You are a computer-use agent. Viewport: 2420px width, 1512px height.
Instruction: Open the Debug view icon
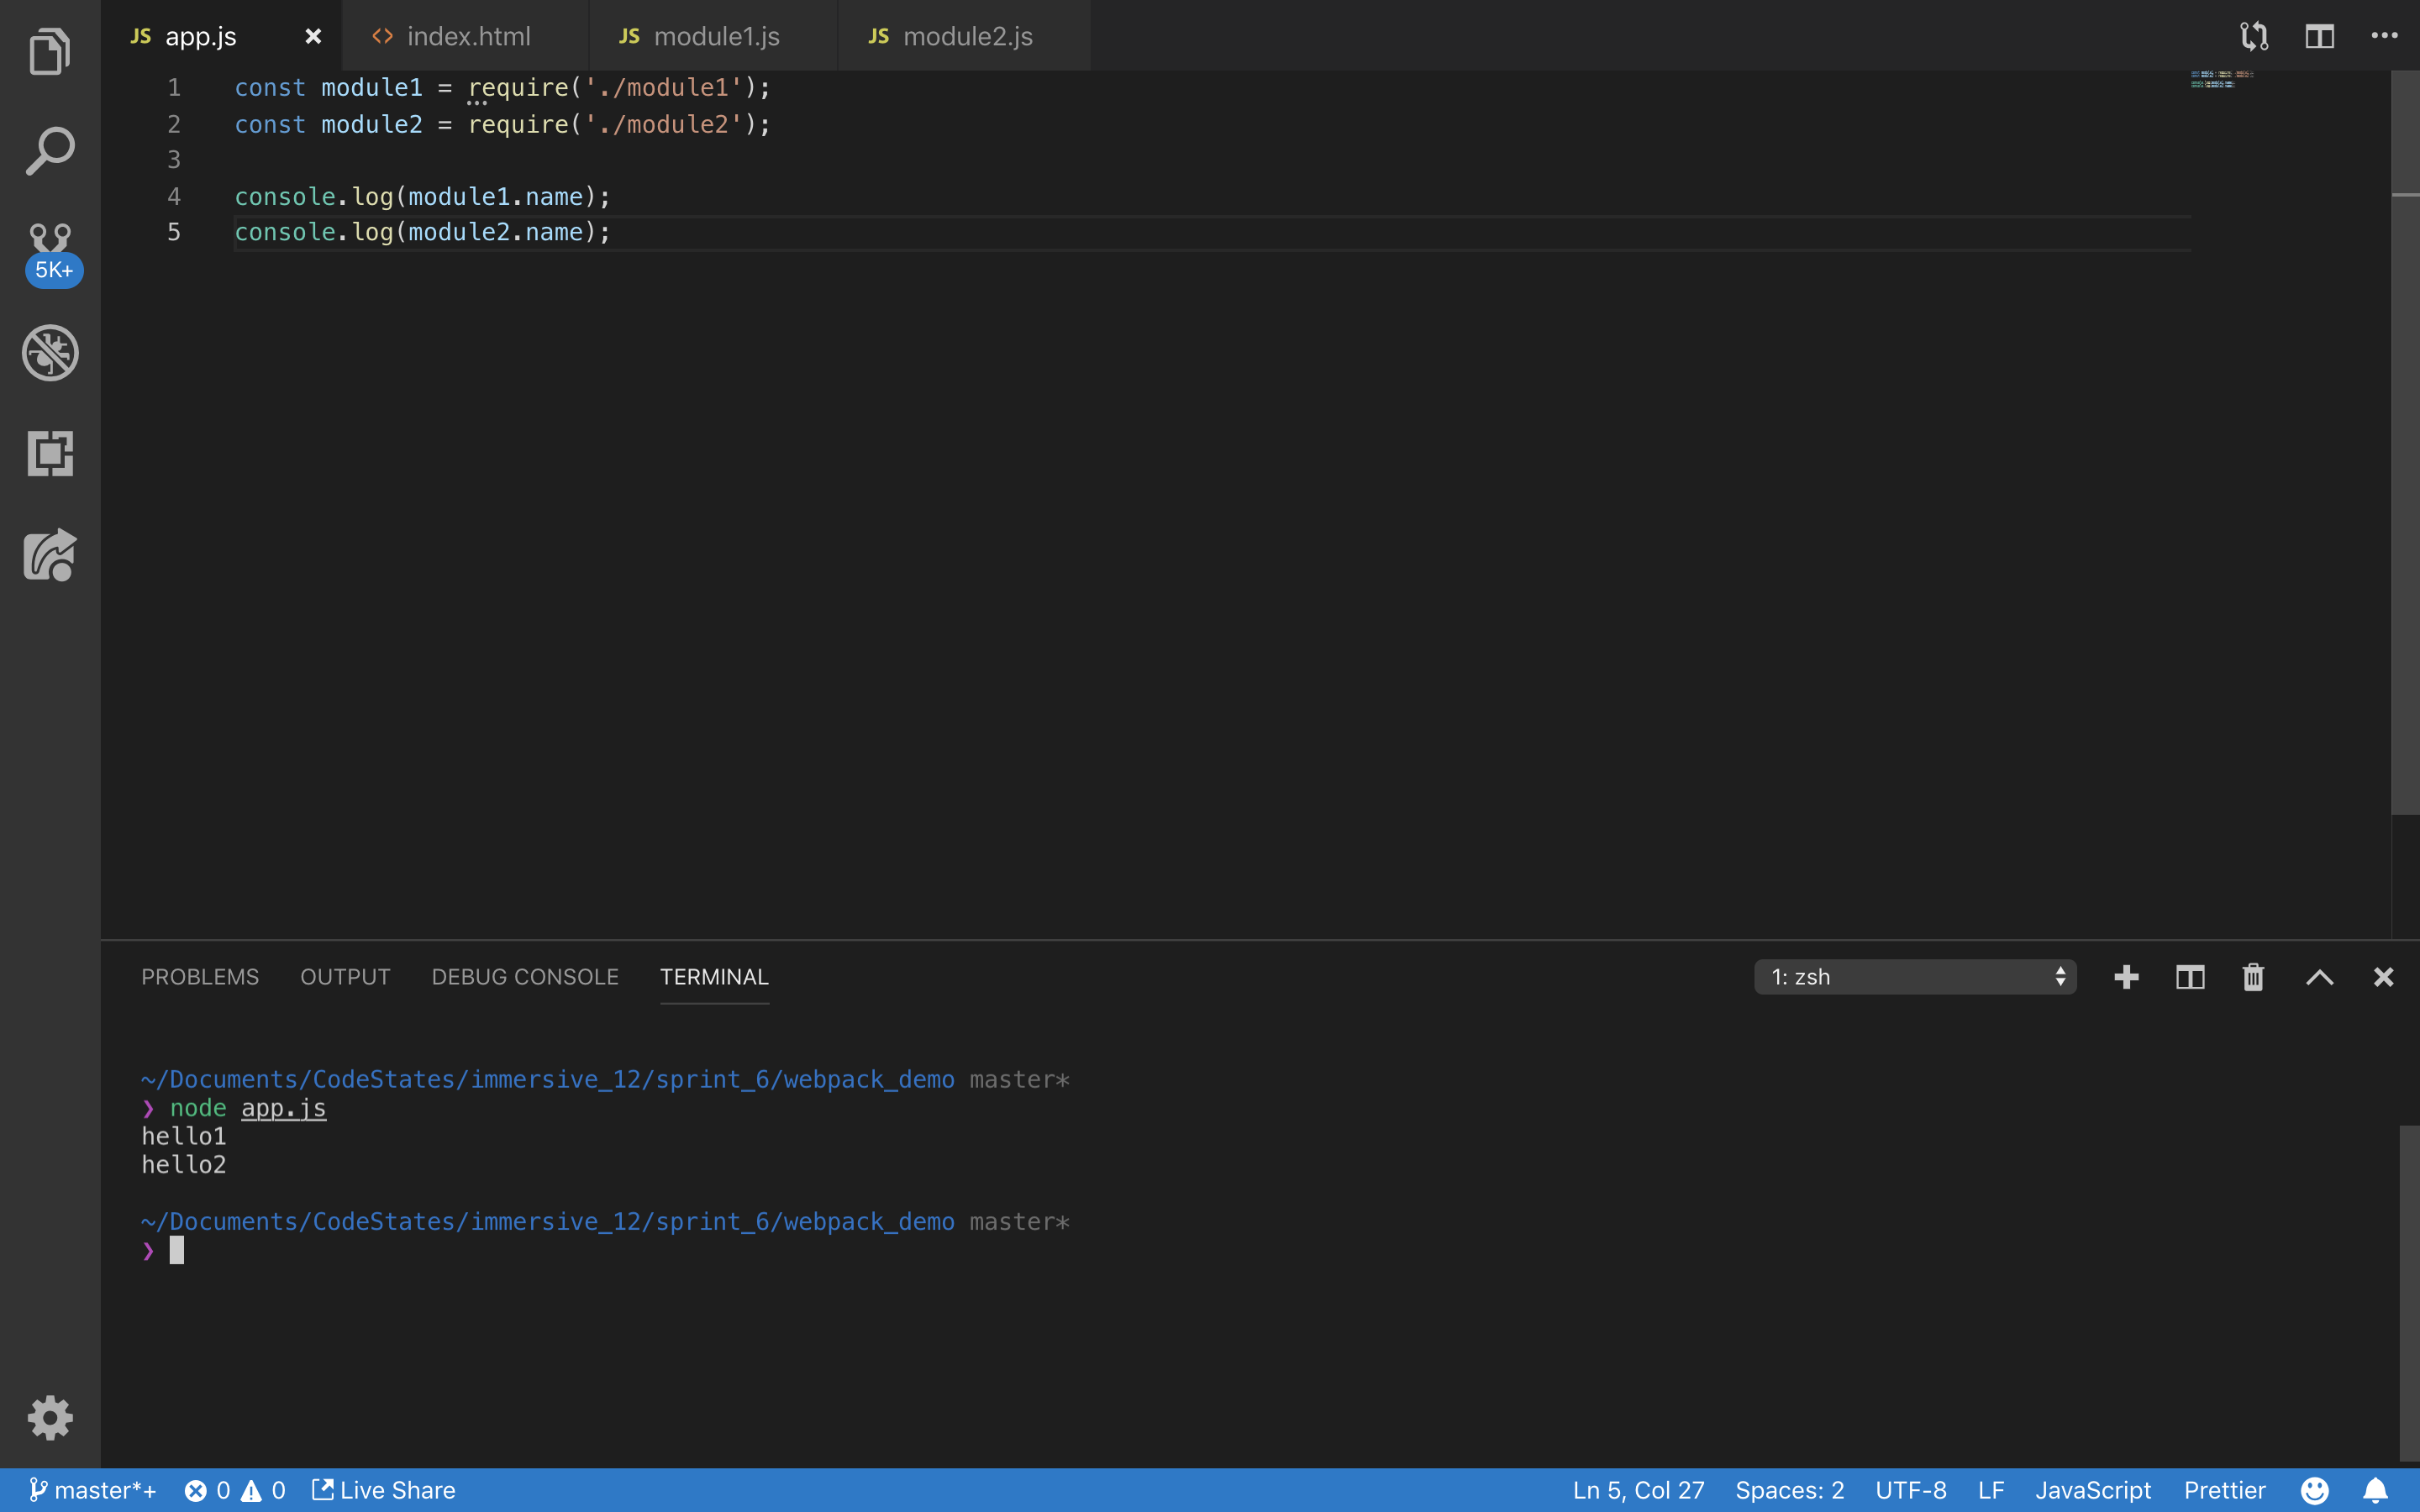pyautogui.click(x=50, y=352)
